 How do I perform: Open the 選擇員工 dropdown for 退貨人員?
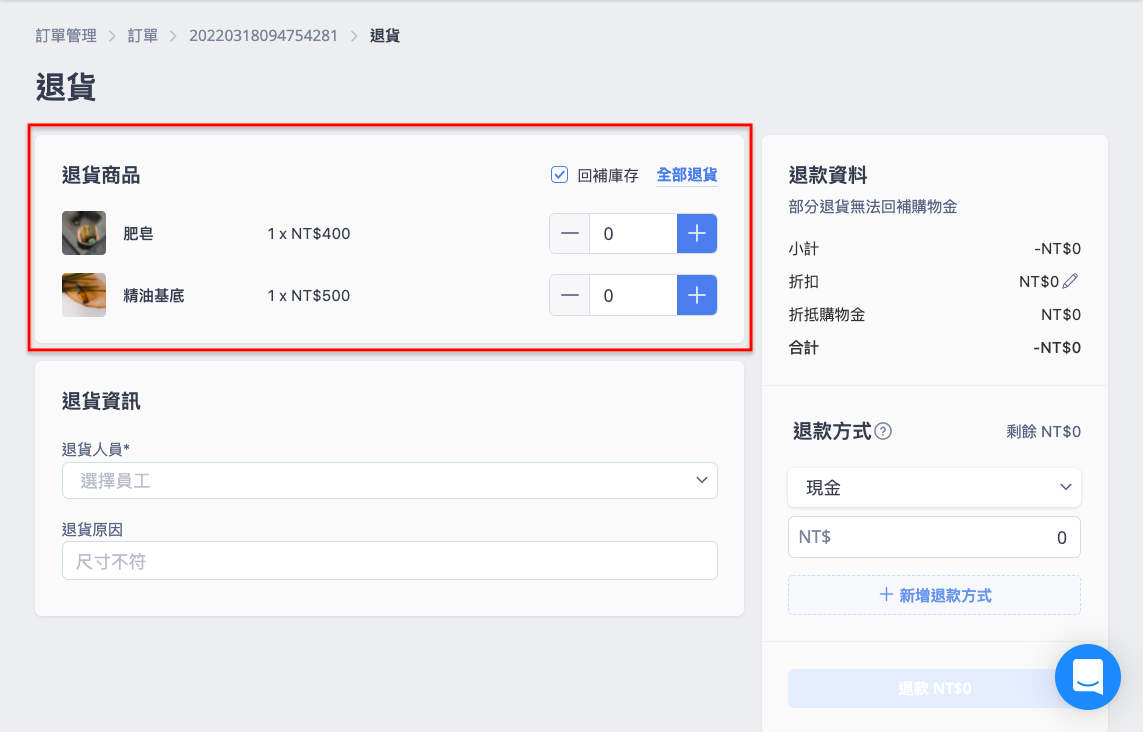(x=389, y=480)
